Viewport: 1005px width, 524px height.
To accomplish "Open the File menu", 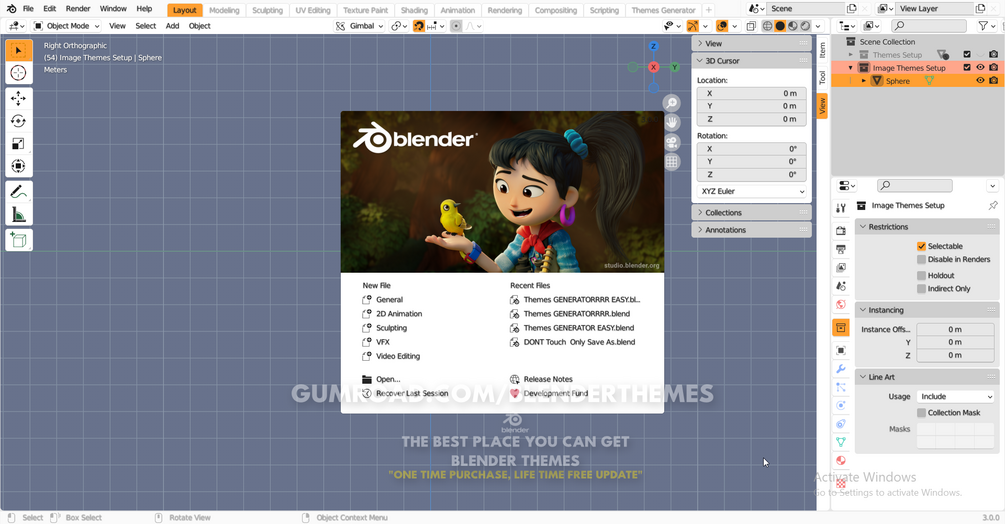I will [x=28, y=9].
